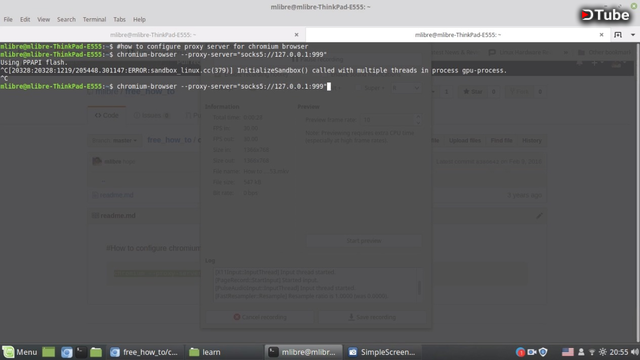This screenshot has height=360, width=640.
Task: Click Cancel recording in SimpleScreenRecorder
Action: pyautogui.click(x=260, y=317)
